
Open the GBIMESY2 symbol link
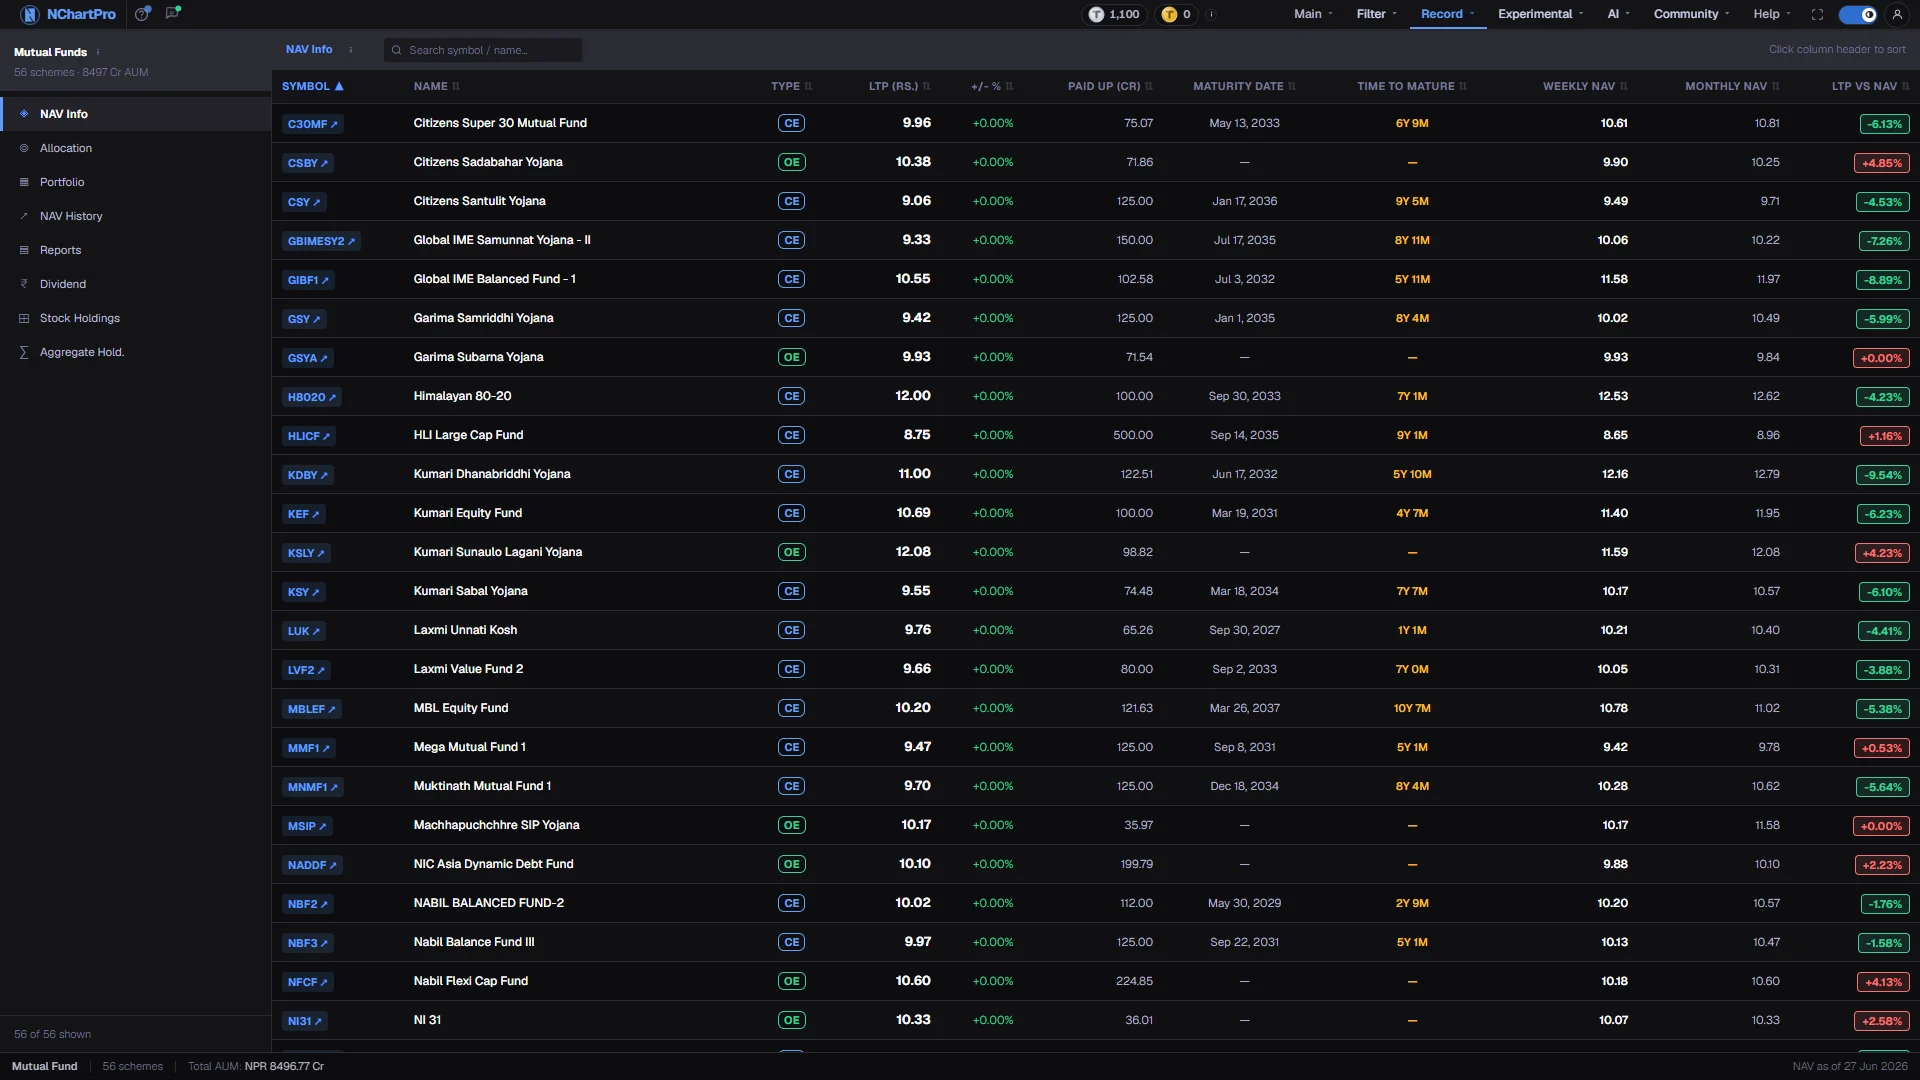tap(321, 241)
